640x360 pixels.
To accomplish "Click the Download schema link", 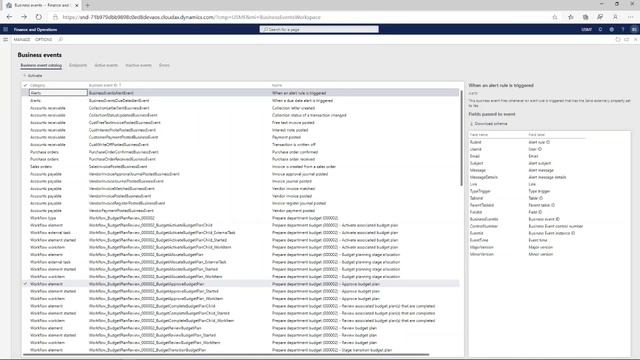I will (x=491, y=124).
